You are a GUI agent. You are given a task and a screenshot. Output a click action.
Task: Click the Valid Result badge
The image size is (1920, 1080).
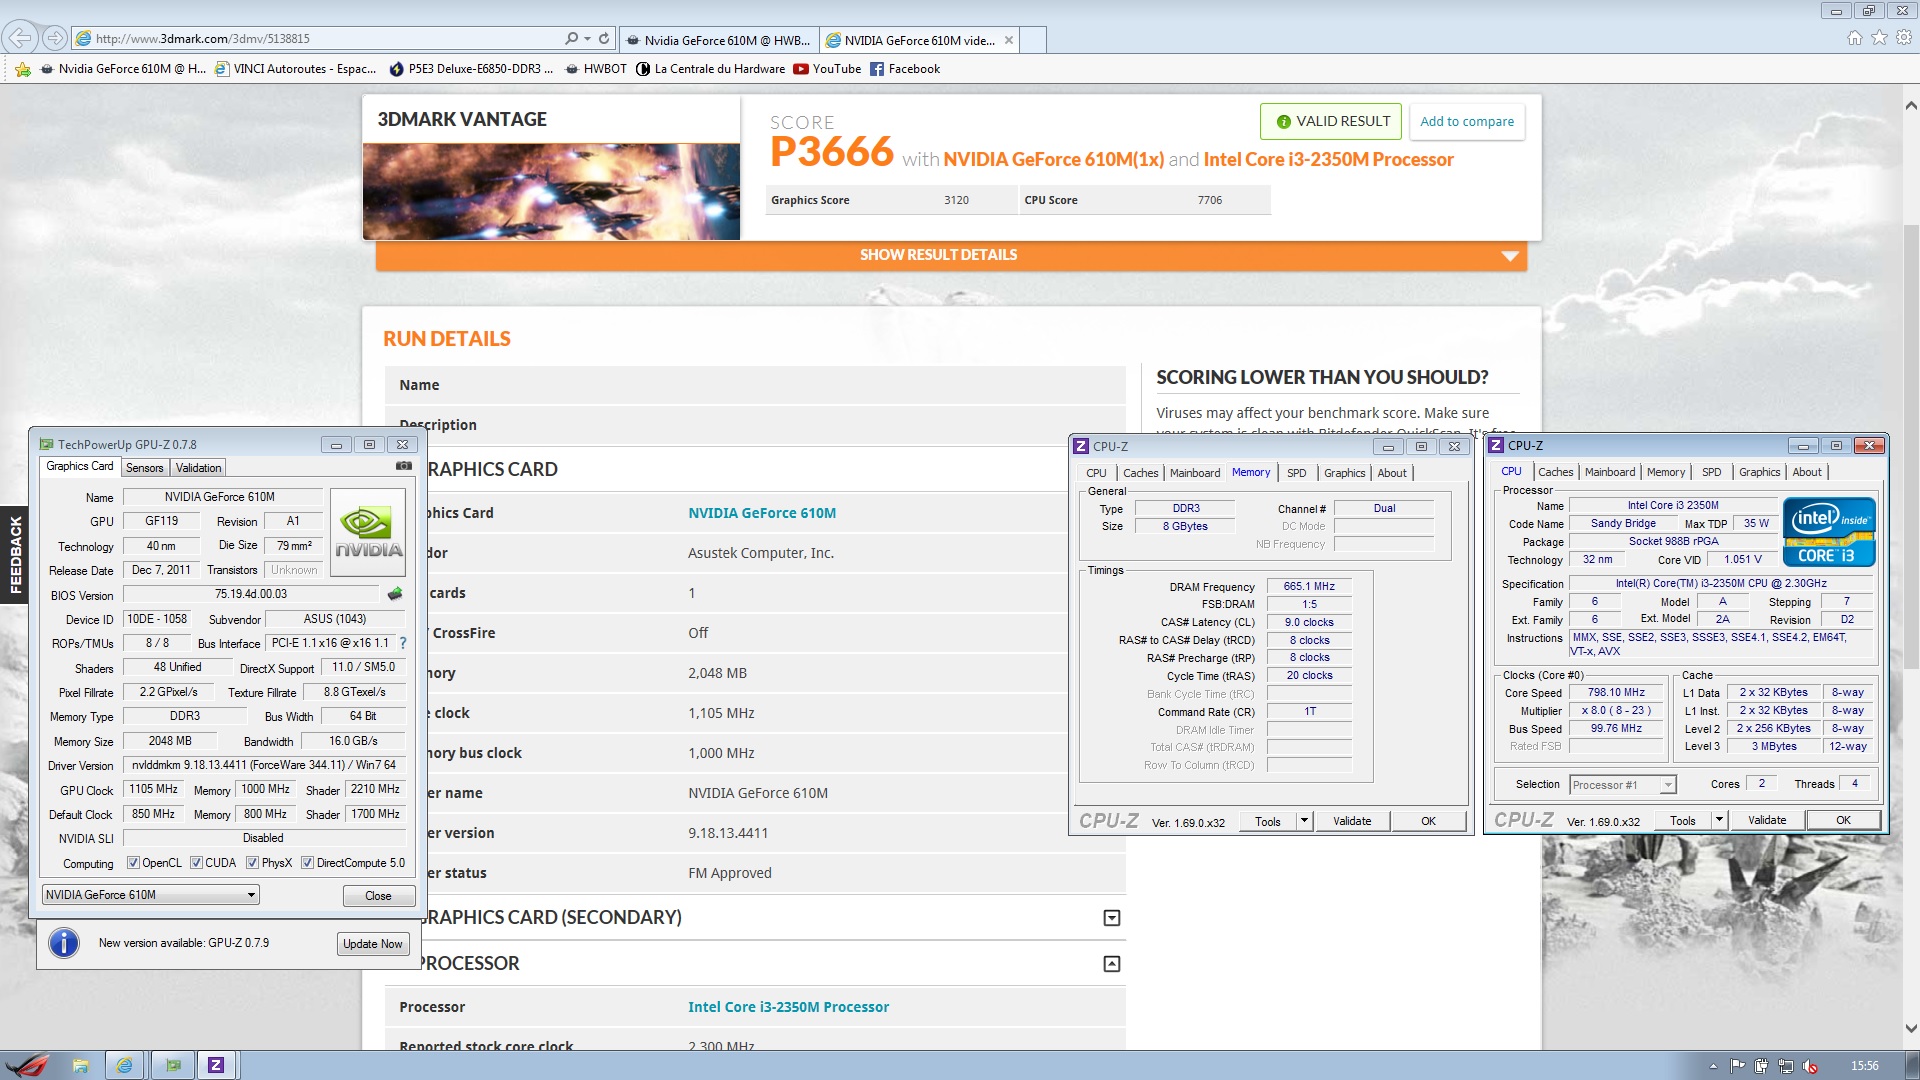1331,121
